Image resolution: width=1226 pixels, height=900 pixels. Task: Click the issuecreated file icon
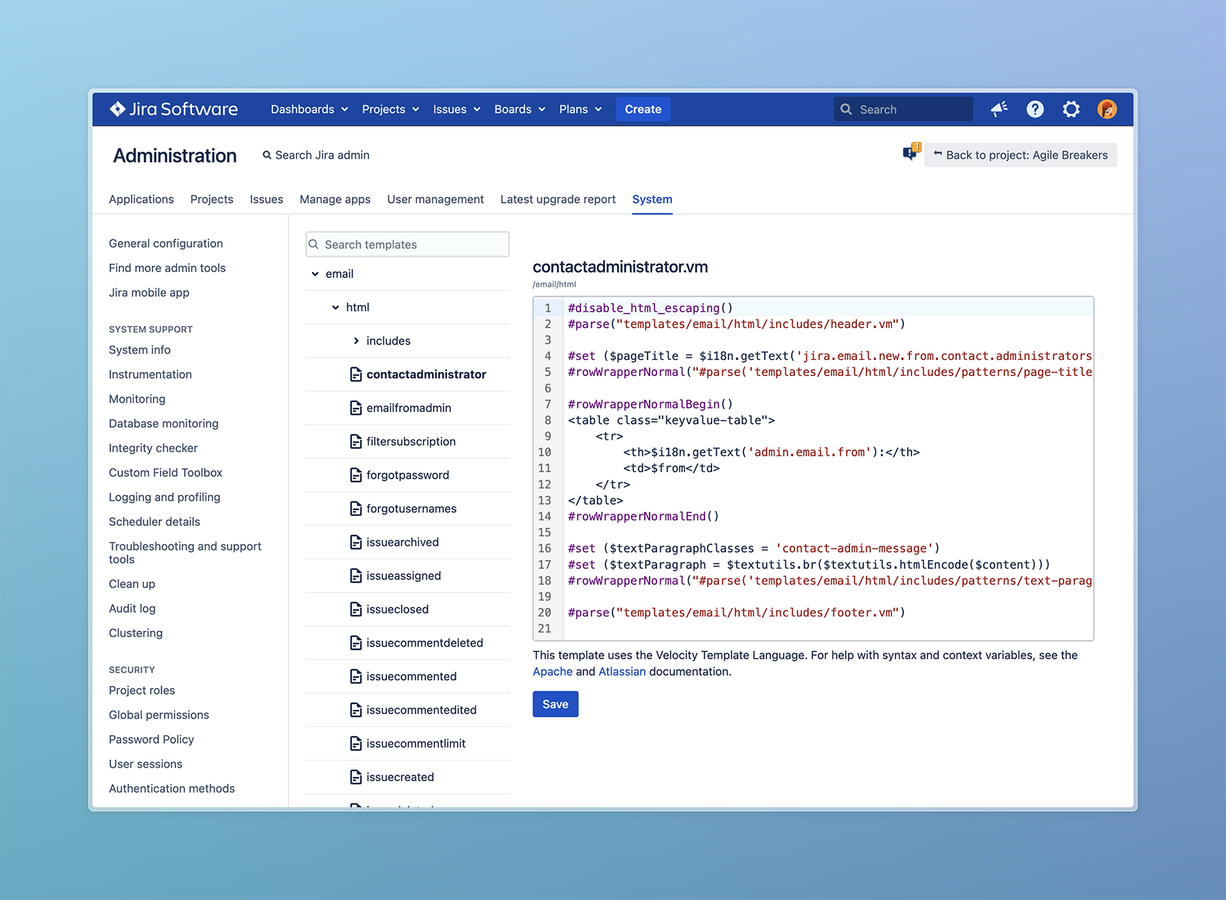pos(356,777)
